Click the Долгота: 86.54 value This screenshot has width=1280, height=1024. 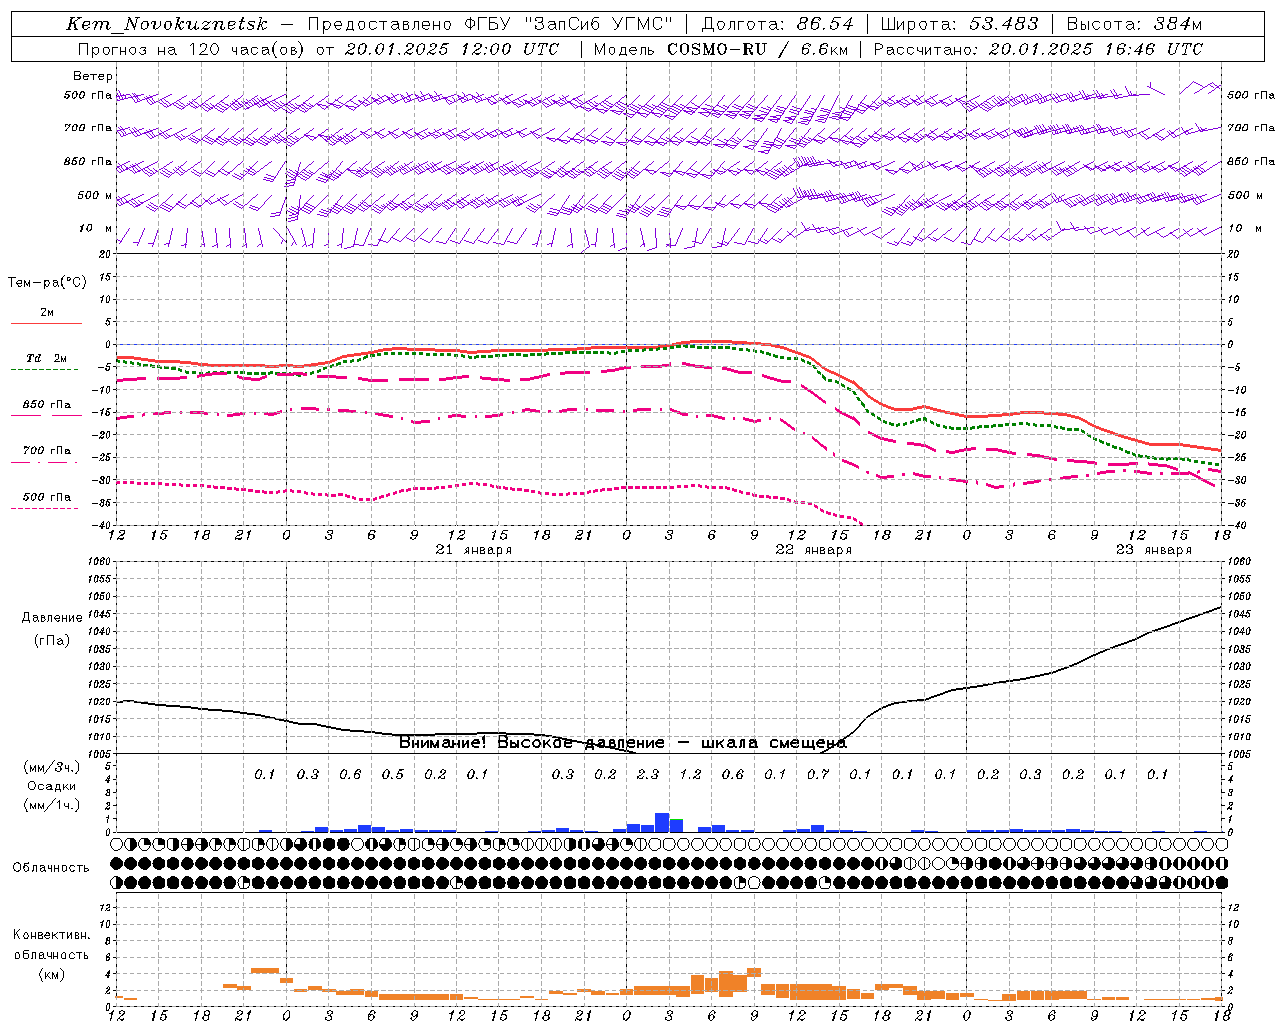coord(777,24)
